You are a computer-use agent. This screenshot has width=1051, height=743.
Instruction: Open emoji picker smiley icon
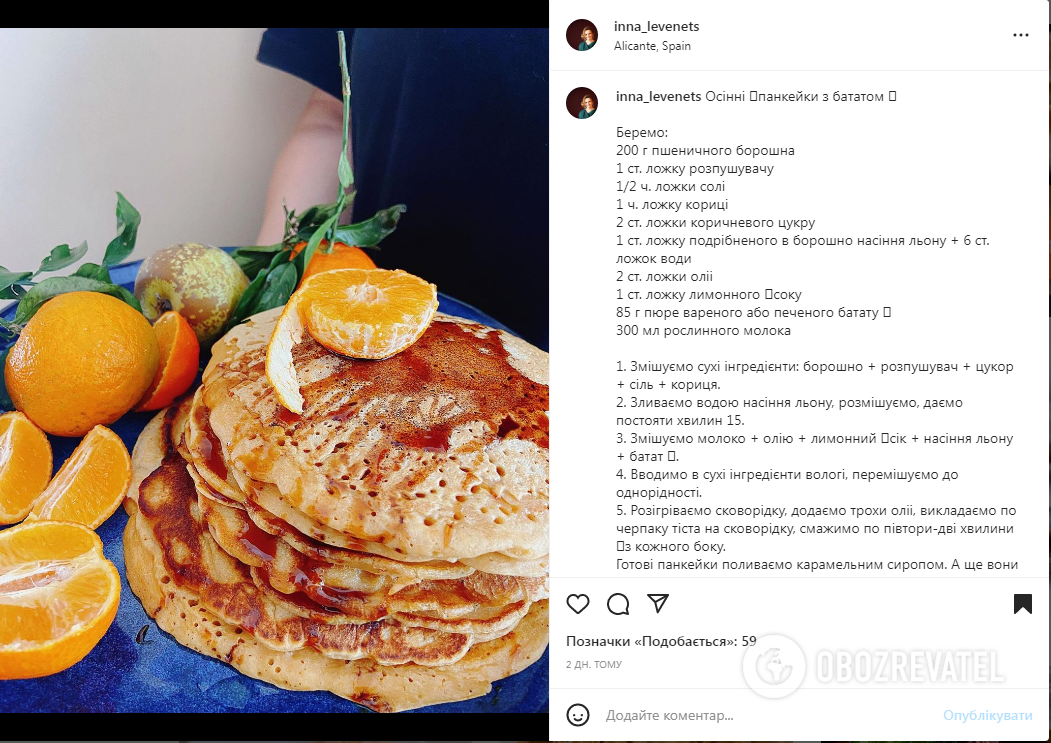pos(578,715)
